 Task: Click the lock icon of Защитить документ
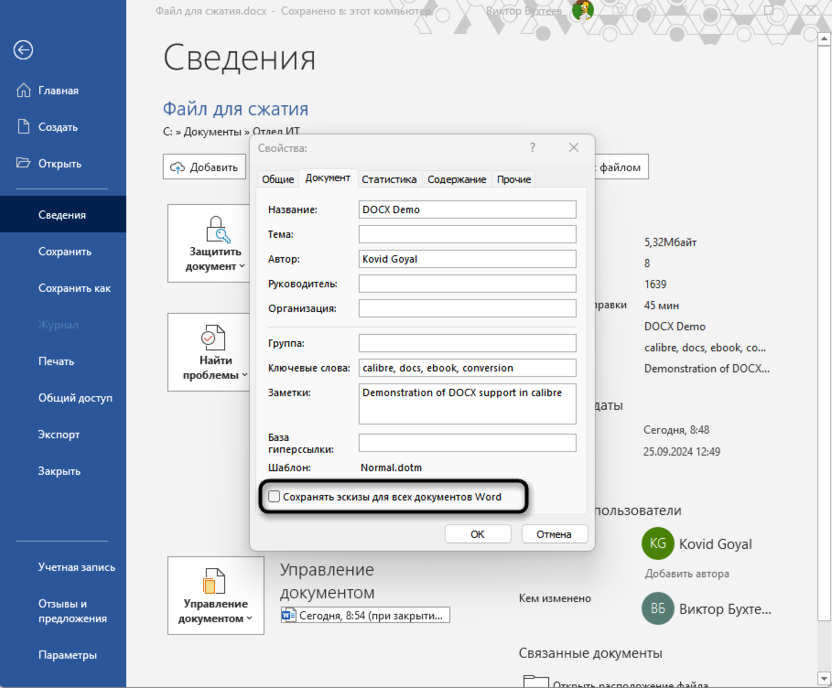(x=216, y=229)
